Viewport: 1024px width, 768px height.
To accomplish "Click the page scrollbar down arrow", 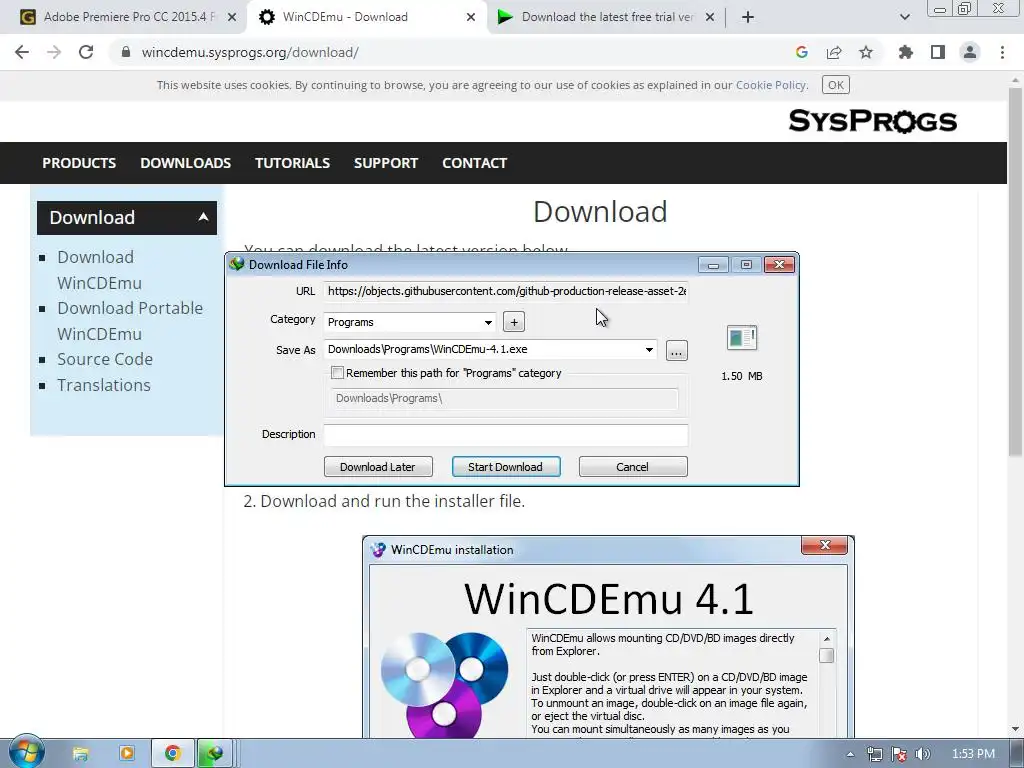I will tap(1016, 729).
